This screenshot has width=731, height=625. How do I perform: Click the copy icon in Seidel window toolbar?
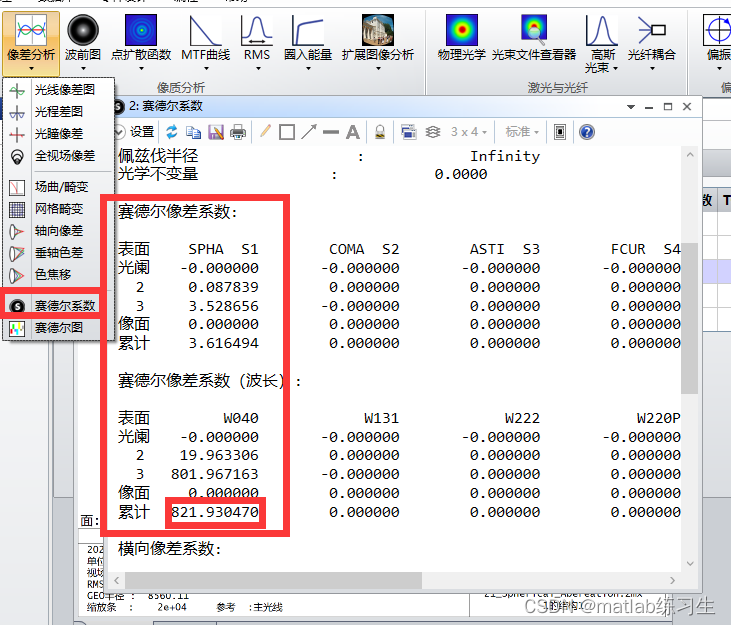tap(193, 132)
